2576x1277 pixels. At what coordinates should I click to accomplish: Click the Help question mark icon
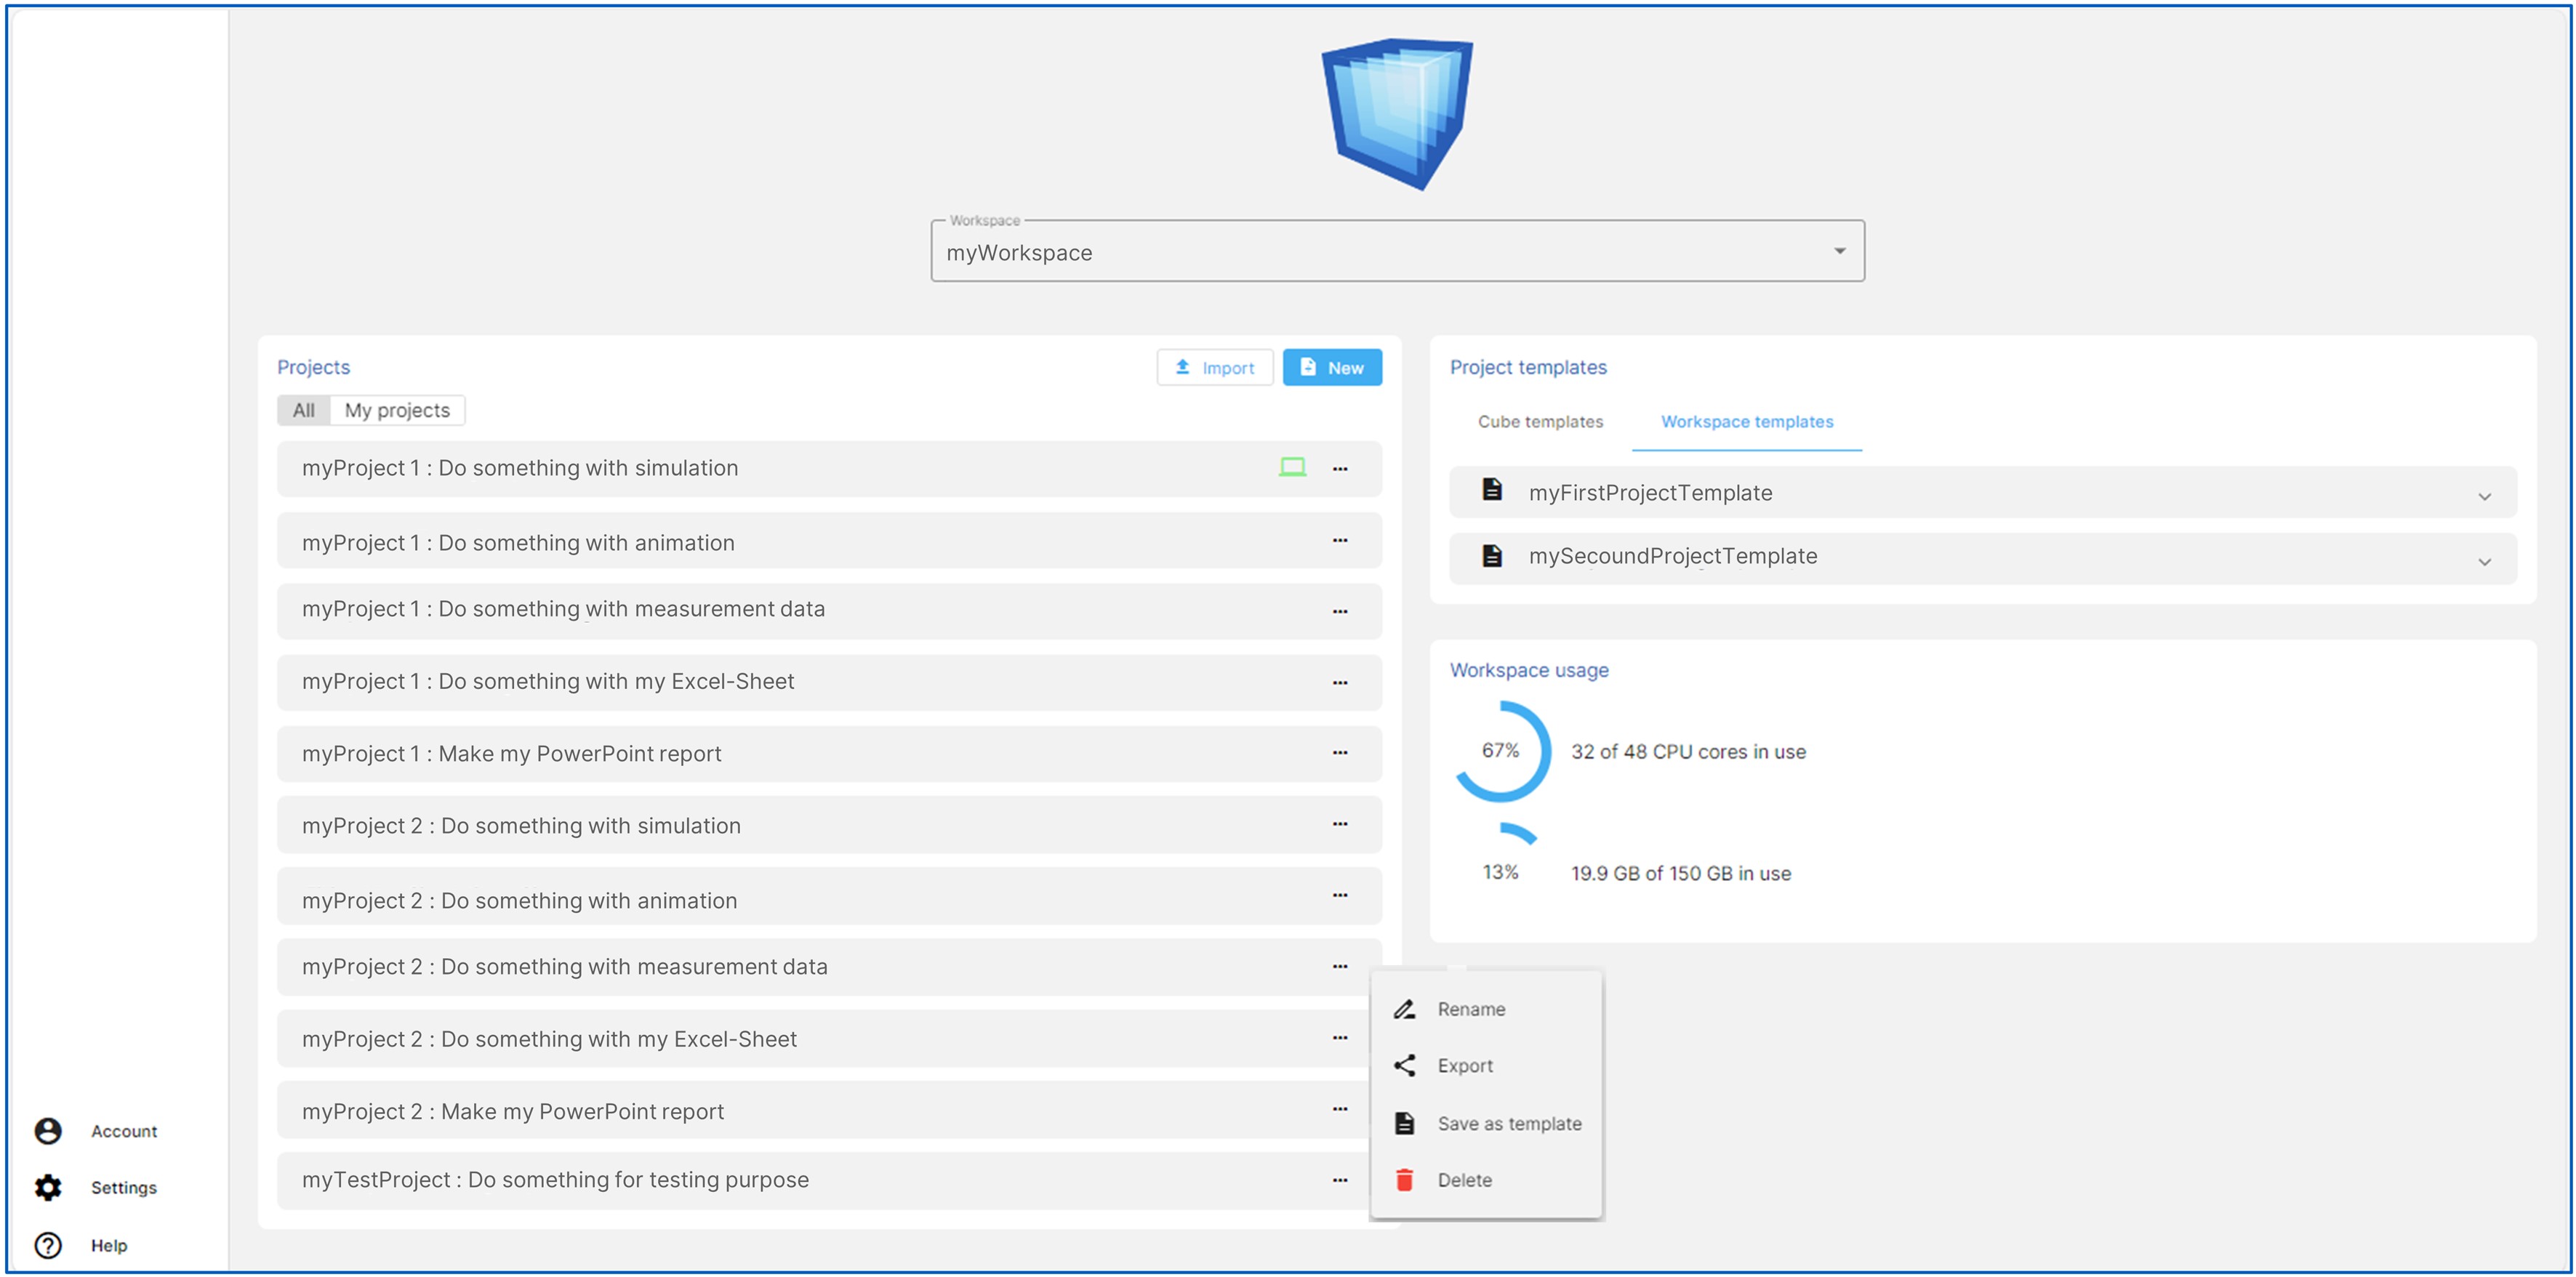click(48, 1244)
